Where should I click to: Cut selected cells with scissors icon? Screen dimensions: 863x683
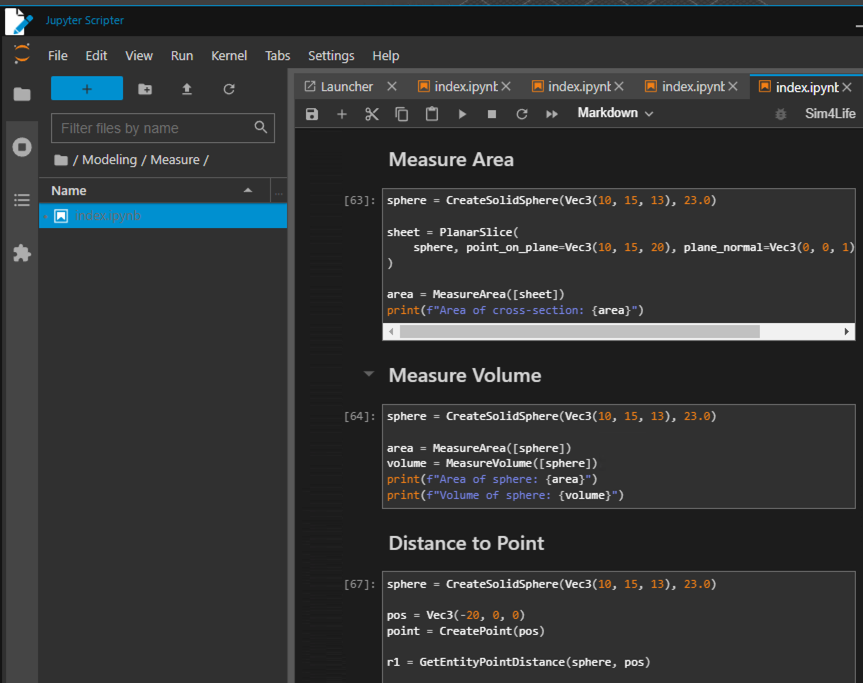(x=372, y=114)
